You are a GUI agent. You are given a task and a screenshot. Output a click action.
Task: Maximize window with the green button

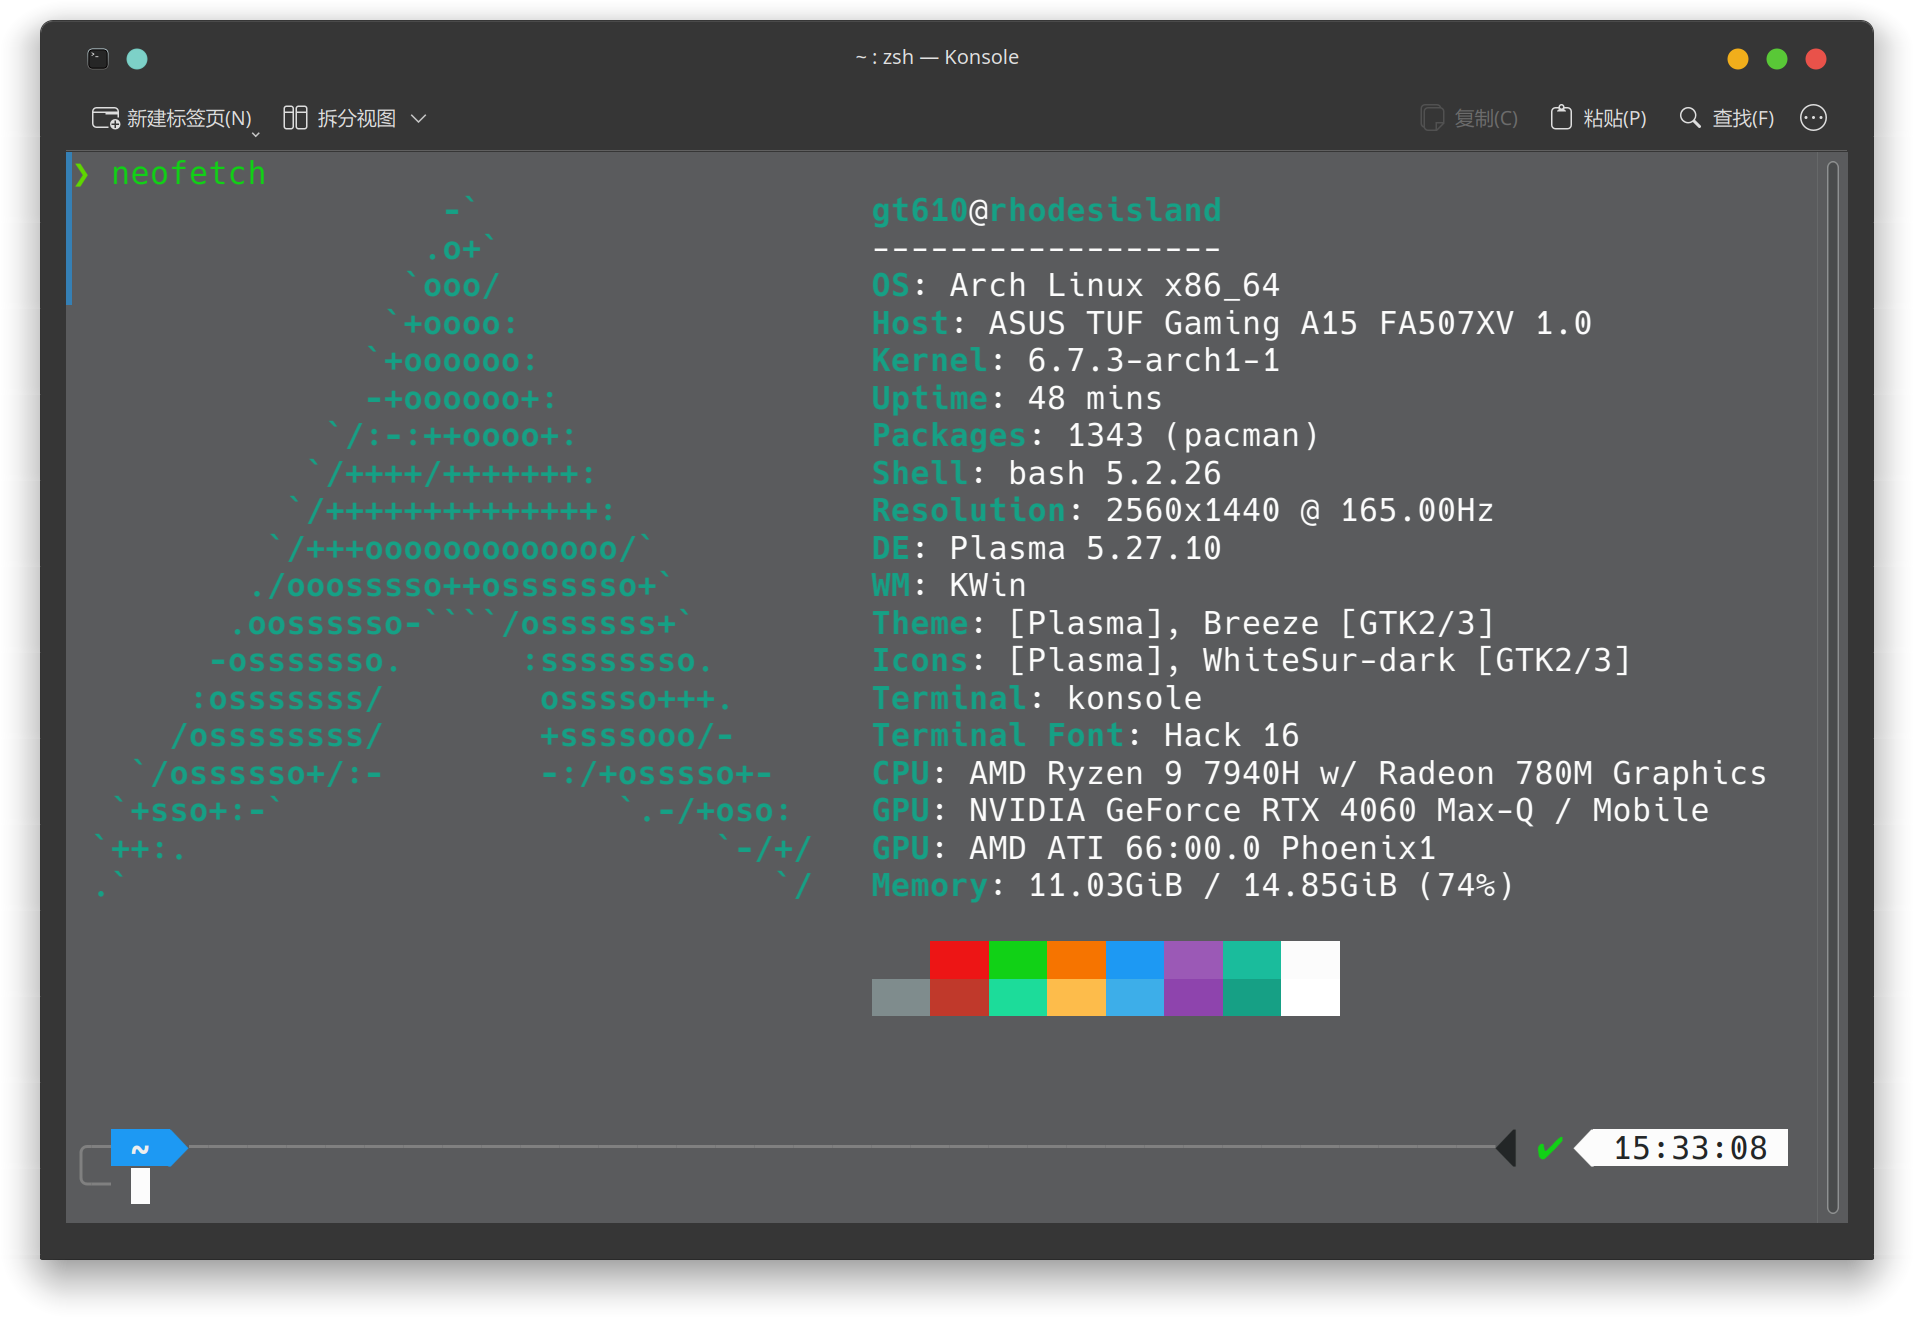pos(1776,59)
